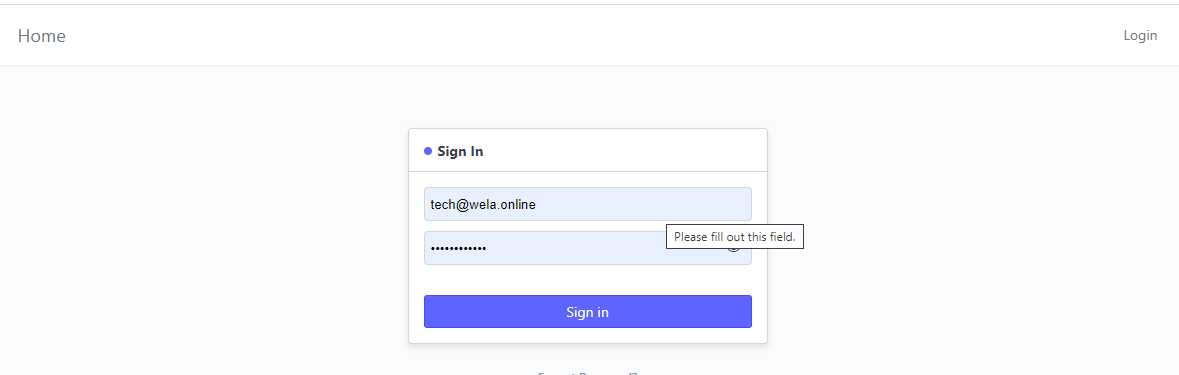This screenshot has height=375, width=1179.
Task: Click the password dots in the second field
Action: pyautogui.click(x=458, y=249)
